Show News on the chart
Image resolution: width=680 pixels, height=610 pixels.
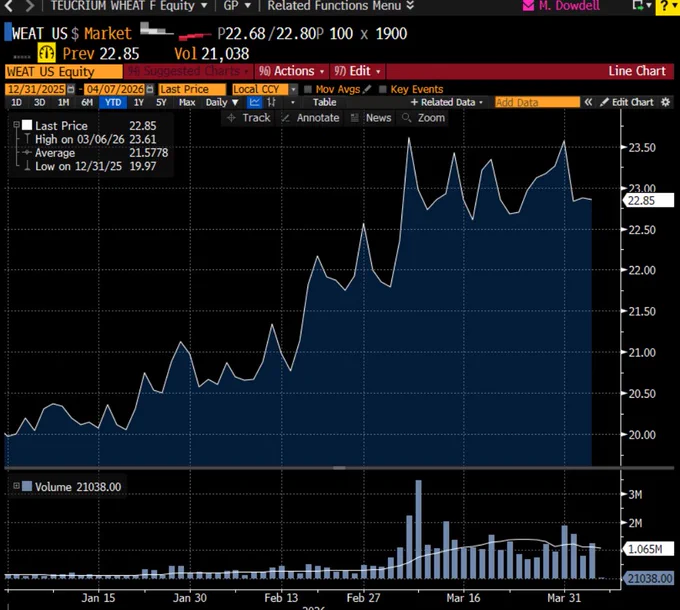[371, 118]
